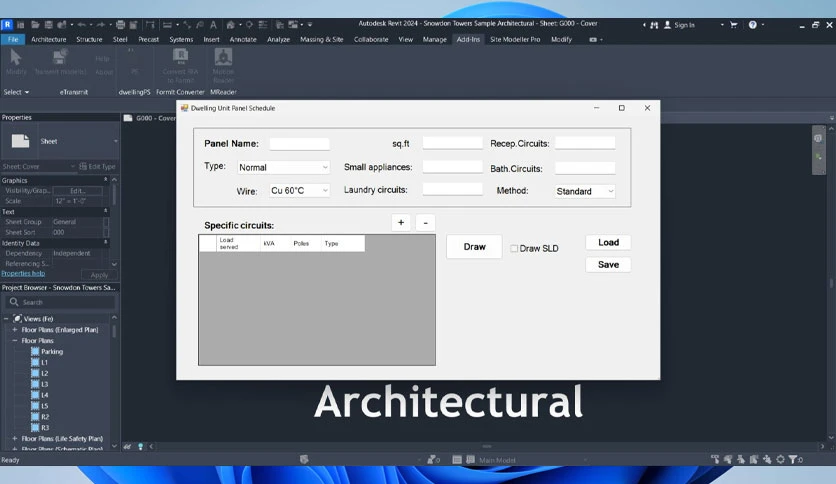Screen dimensions: 836x484
Task: Open the Help question mark icon
Action: [752, 25]
